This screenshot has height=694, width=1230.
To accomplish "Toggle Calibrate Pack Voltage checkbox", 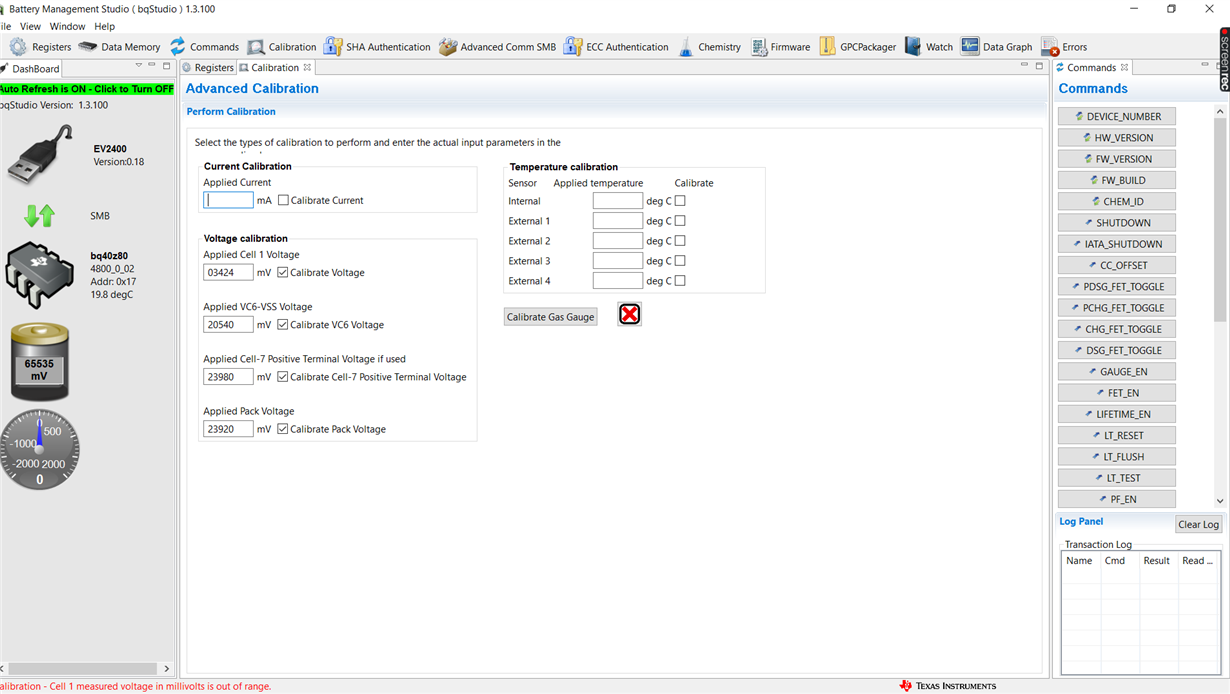I will [283, 429].
